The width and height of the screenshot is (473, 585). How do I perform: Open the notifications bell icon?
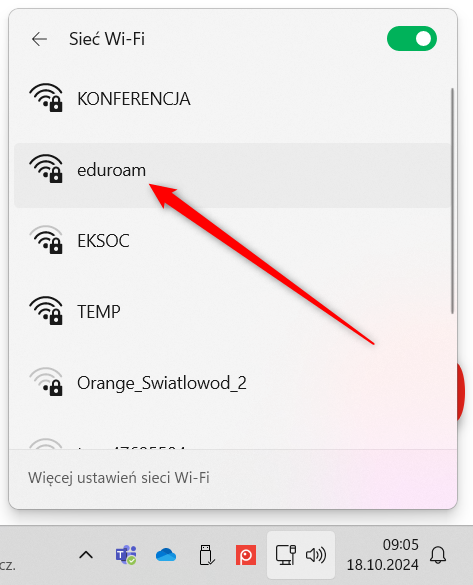tap(438, 555)
